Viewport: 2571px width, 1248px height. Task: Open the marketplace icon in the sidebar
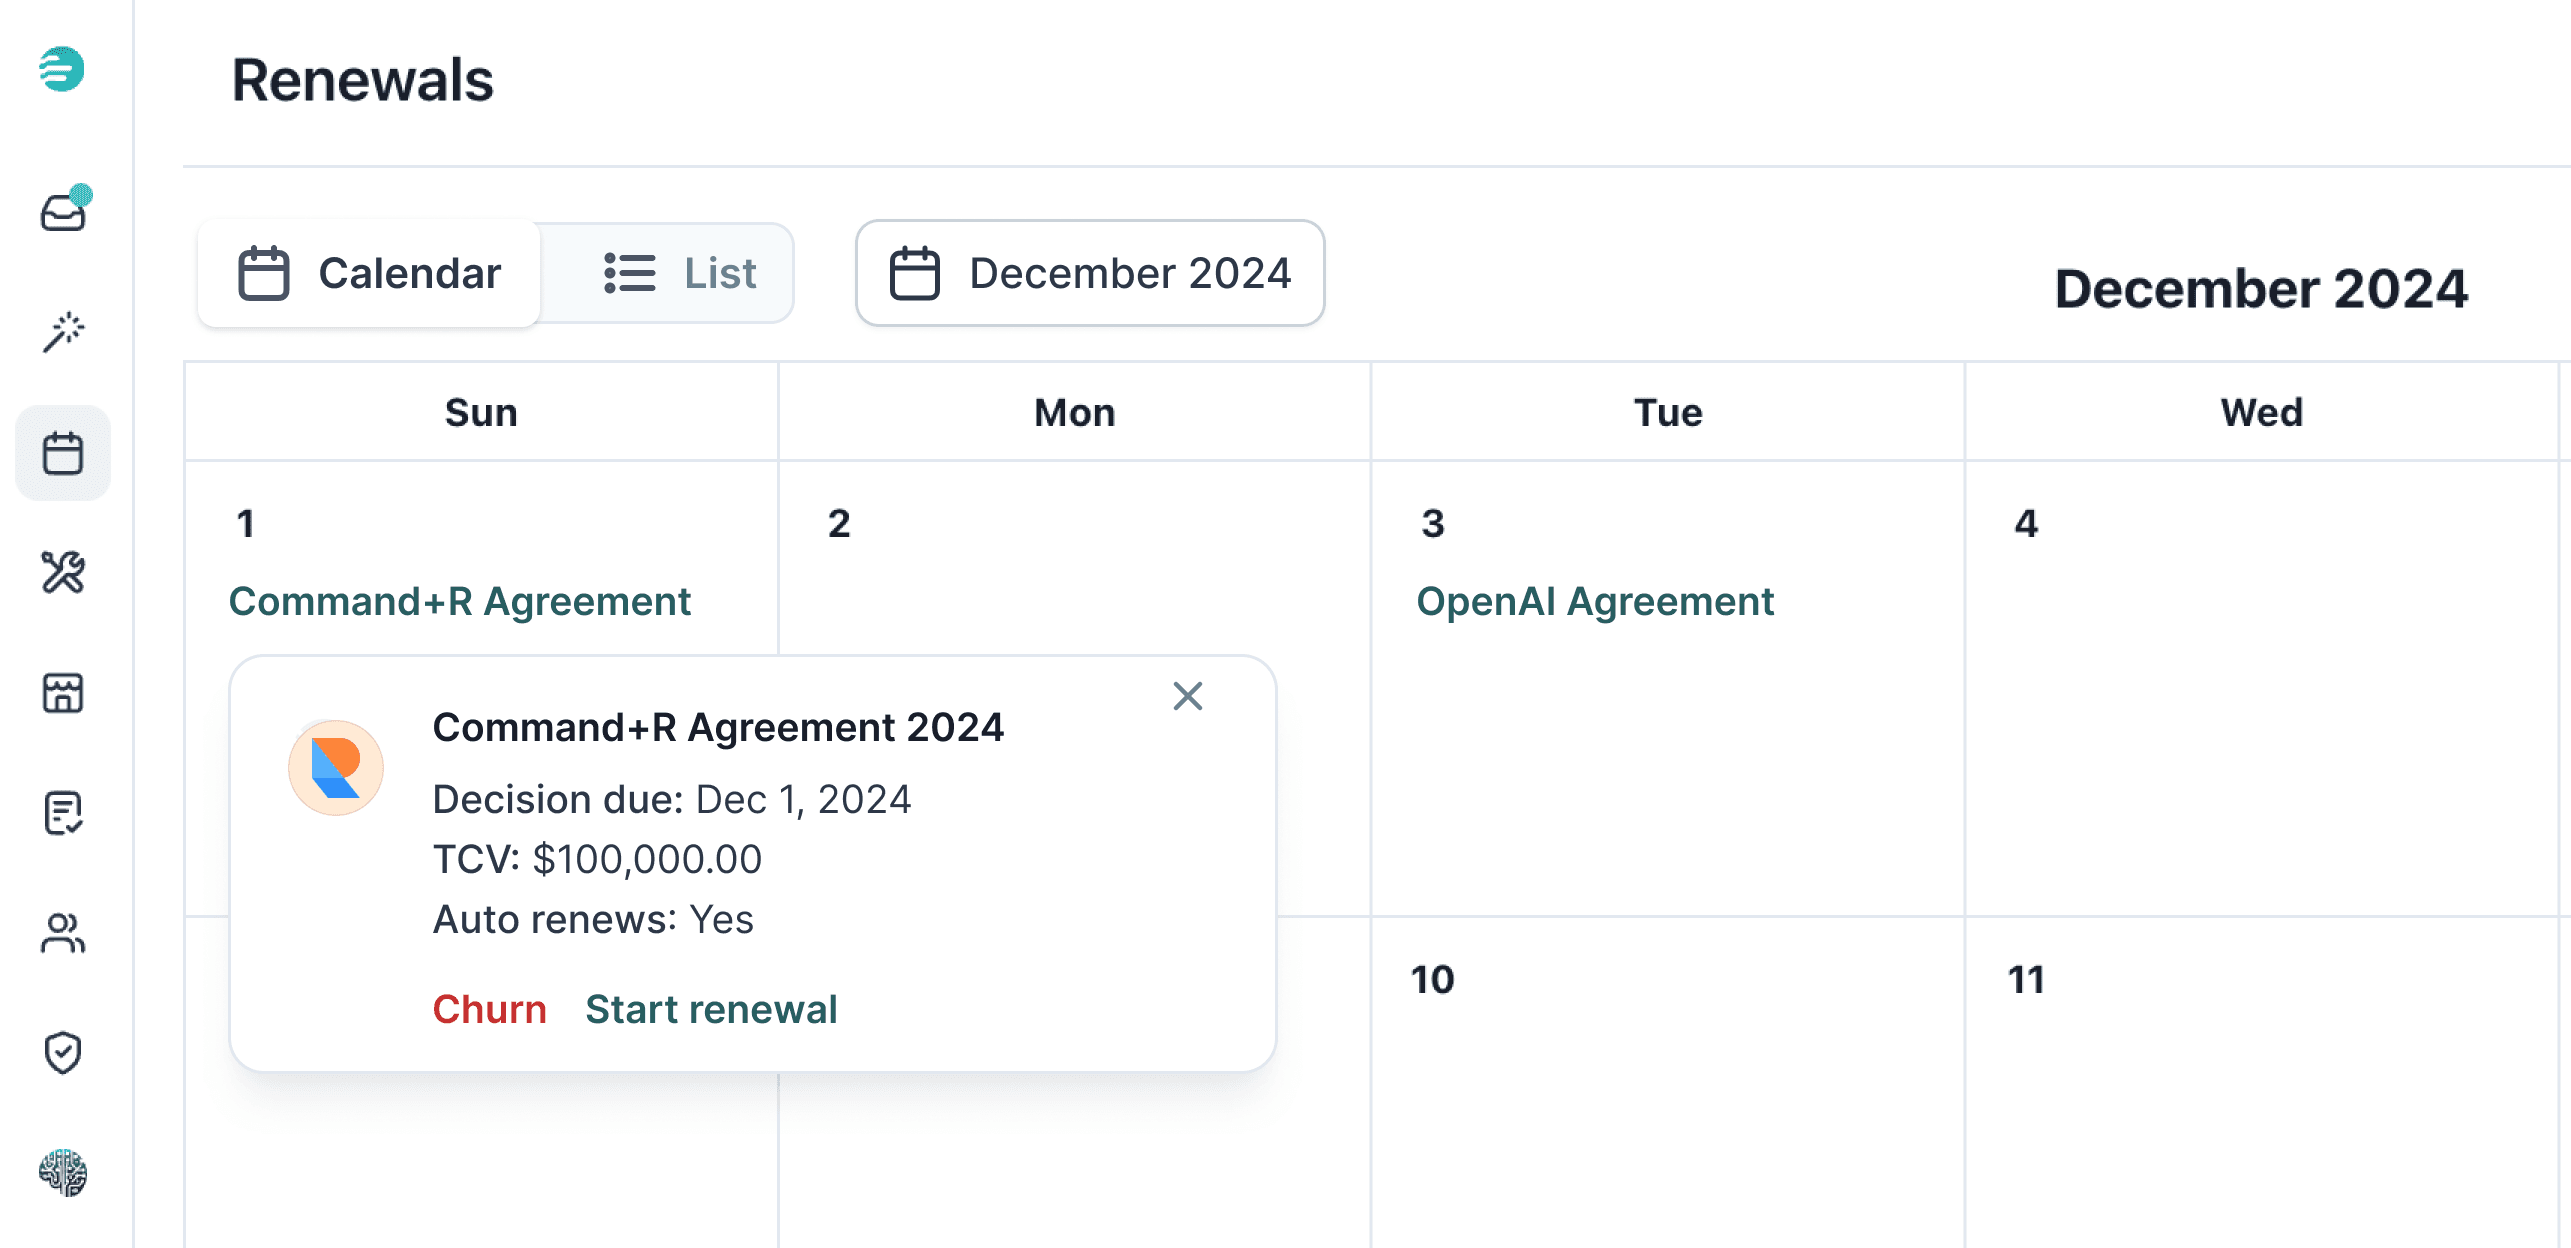click(x=63, y=693)
